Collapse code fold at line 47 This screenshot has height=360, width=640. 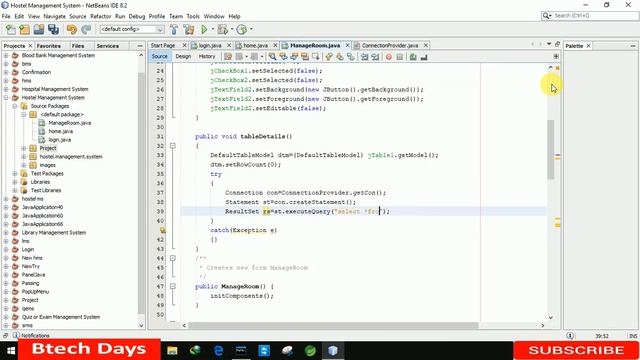coord(173,287)
